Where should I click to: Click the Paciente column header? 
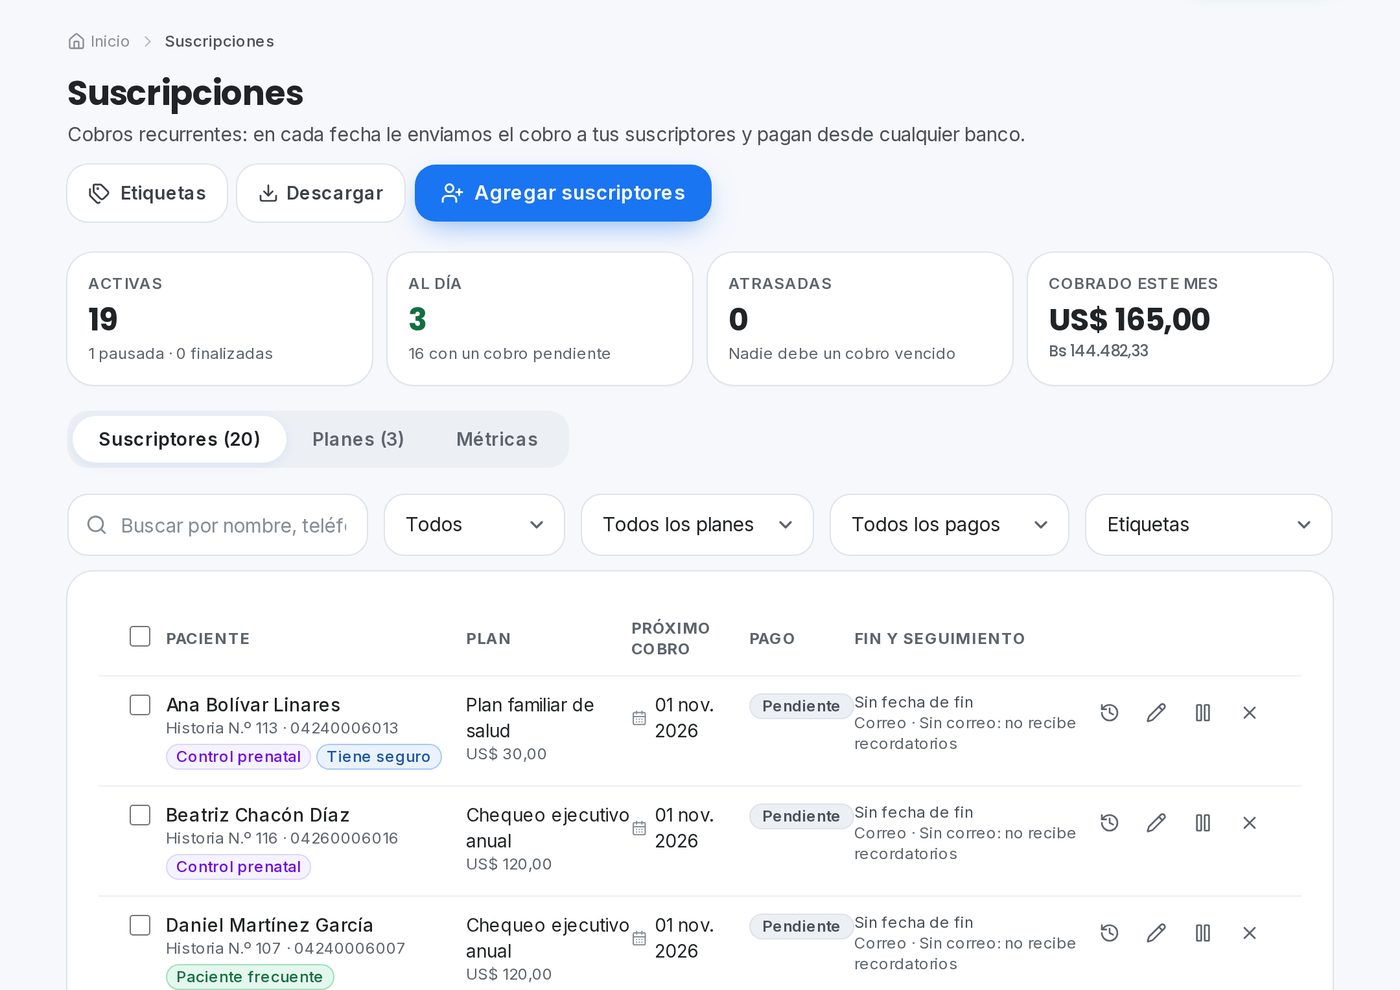coord(208,638)
